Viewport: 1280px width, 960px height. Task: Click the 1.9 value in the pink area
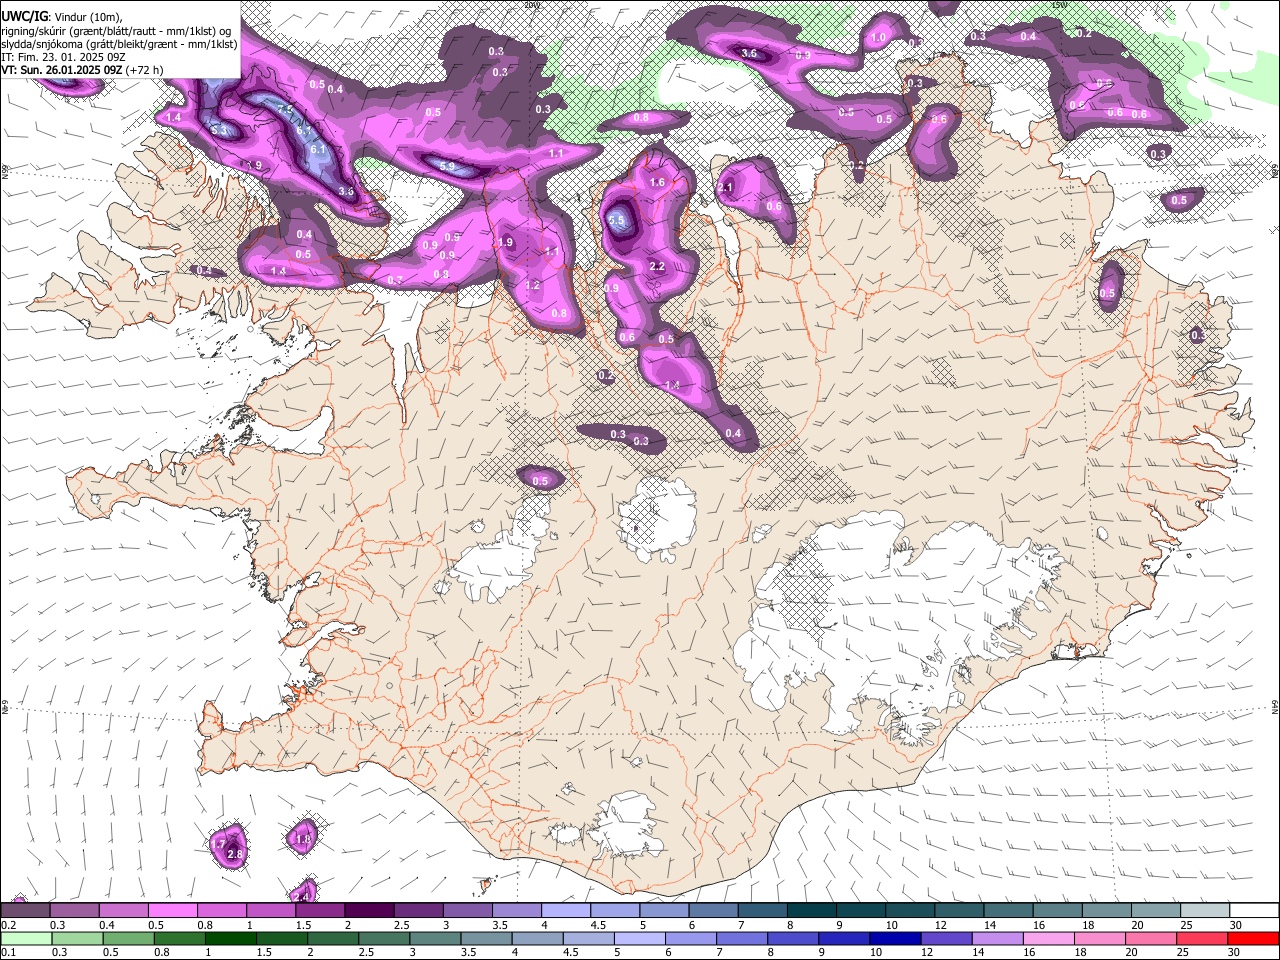click(505, 243)
